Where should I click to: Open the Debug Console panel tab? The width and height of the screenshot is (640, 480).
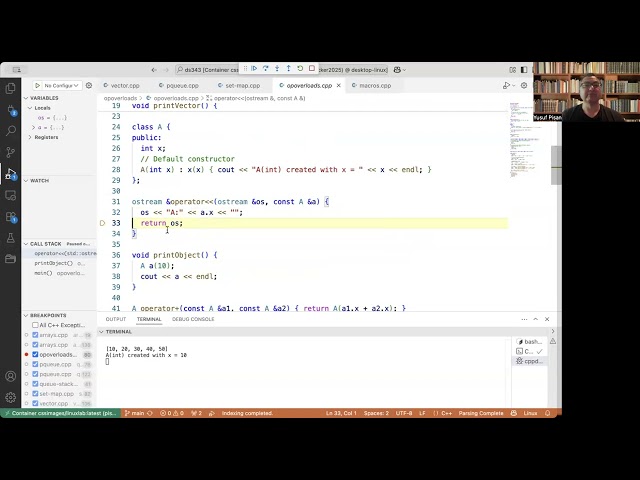pos(193,319)
